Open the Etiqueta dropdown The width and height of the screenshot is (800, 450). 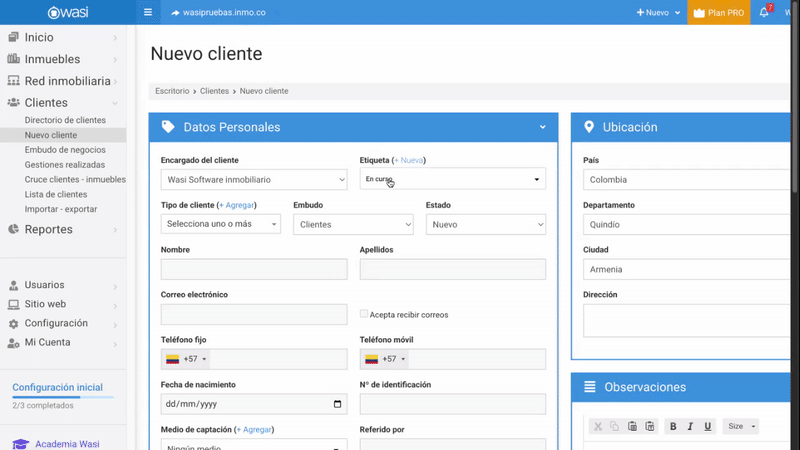pos(453,179)
